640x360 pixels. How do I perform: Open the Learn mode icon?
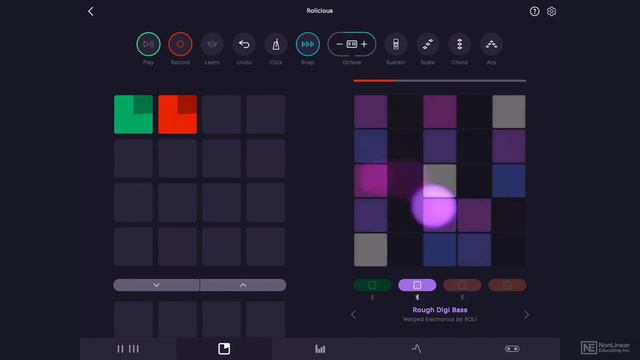212,44
